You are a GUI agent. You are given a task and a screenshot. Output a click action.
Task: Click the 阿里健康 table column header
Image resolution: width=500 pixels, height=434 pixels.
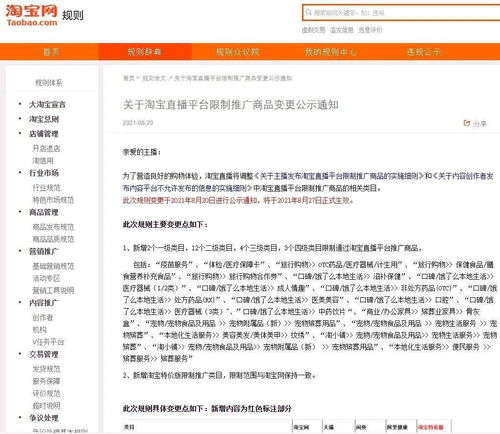[x=397, y=427]
